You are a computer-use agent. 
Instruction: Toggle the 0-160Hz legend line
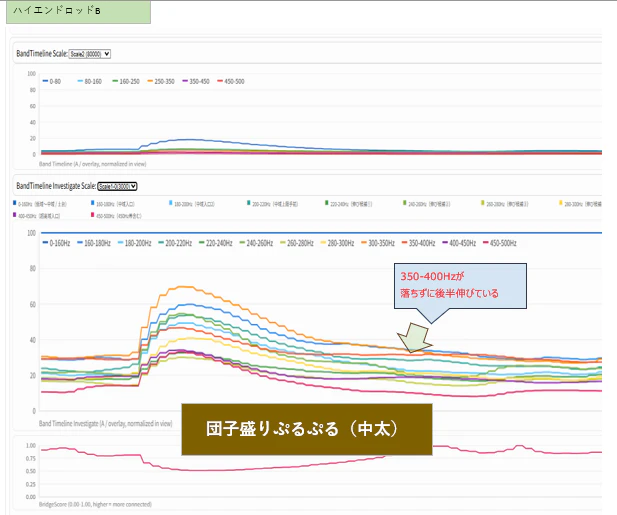(x=56, y=243)
